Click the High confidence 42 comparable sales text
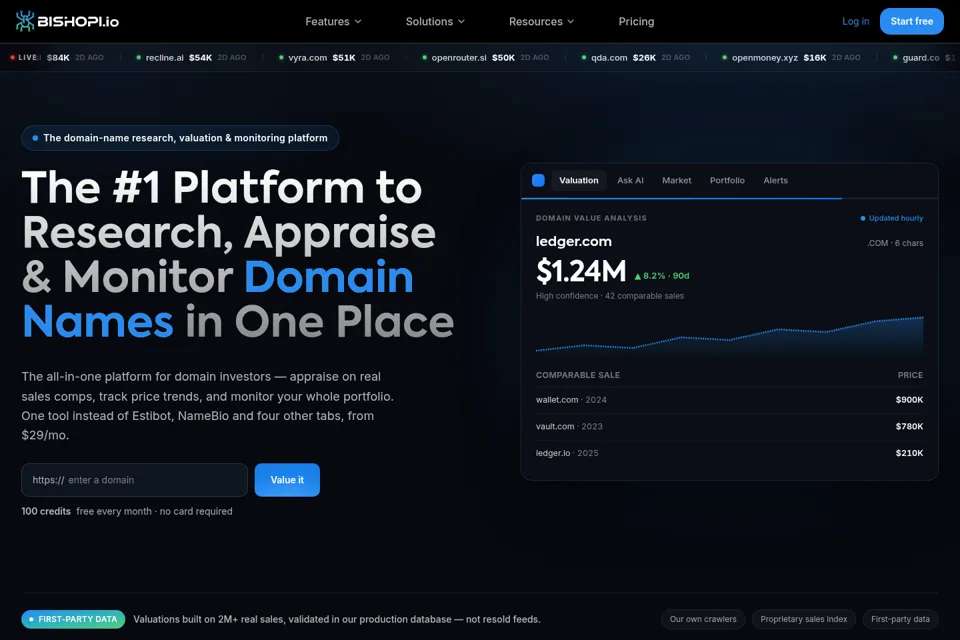960x640 pixels. click(610, 296)
